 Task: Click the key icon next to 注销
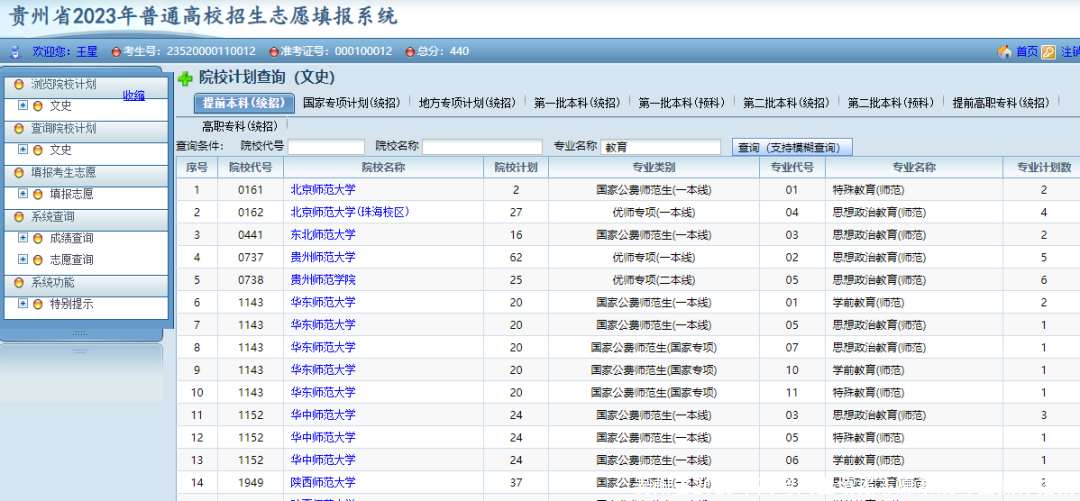(1048, 51)
